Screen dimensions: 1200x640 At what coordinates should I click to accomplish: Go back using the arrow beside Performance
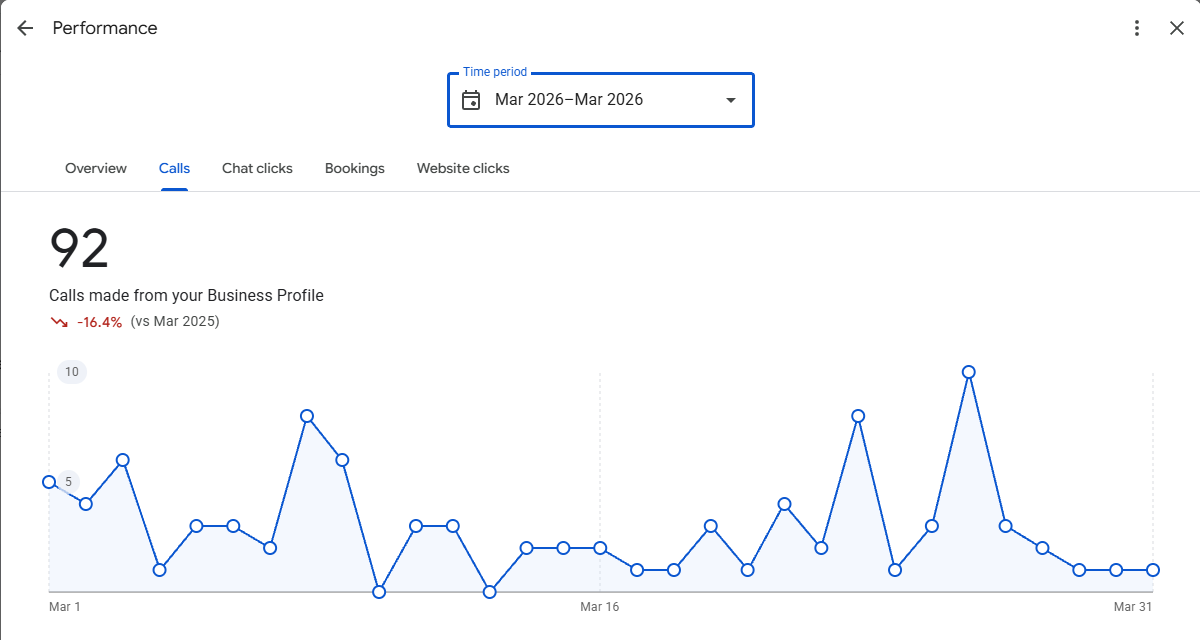tap(25, 28)
